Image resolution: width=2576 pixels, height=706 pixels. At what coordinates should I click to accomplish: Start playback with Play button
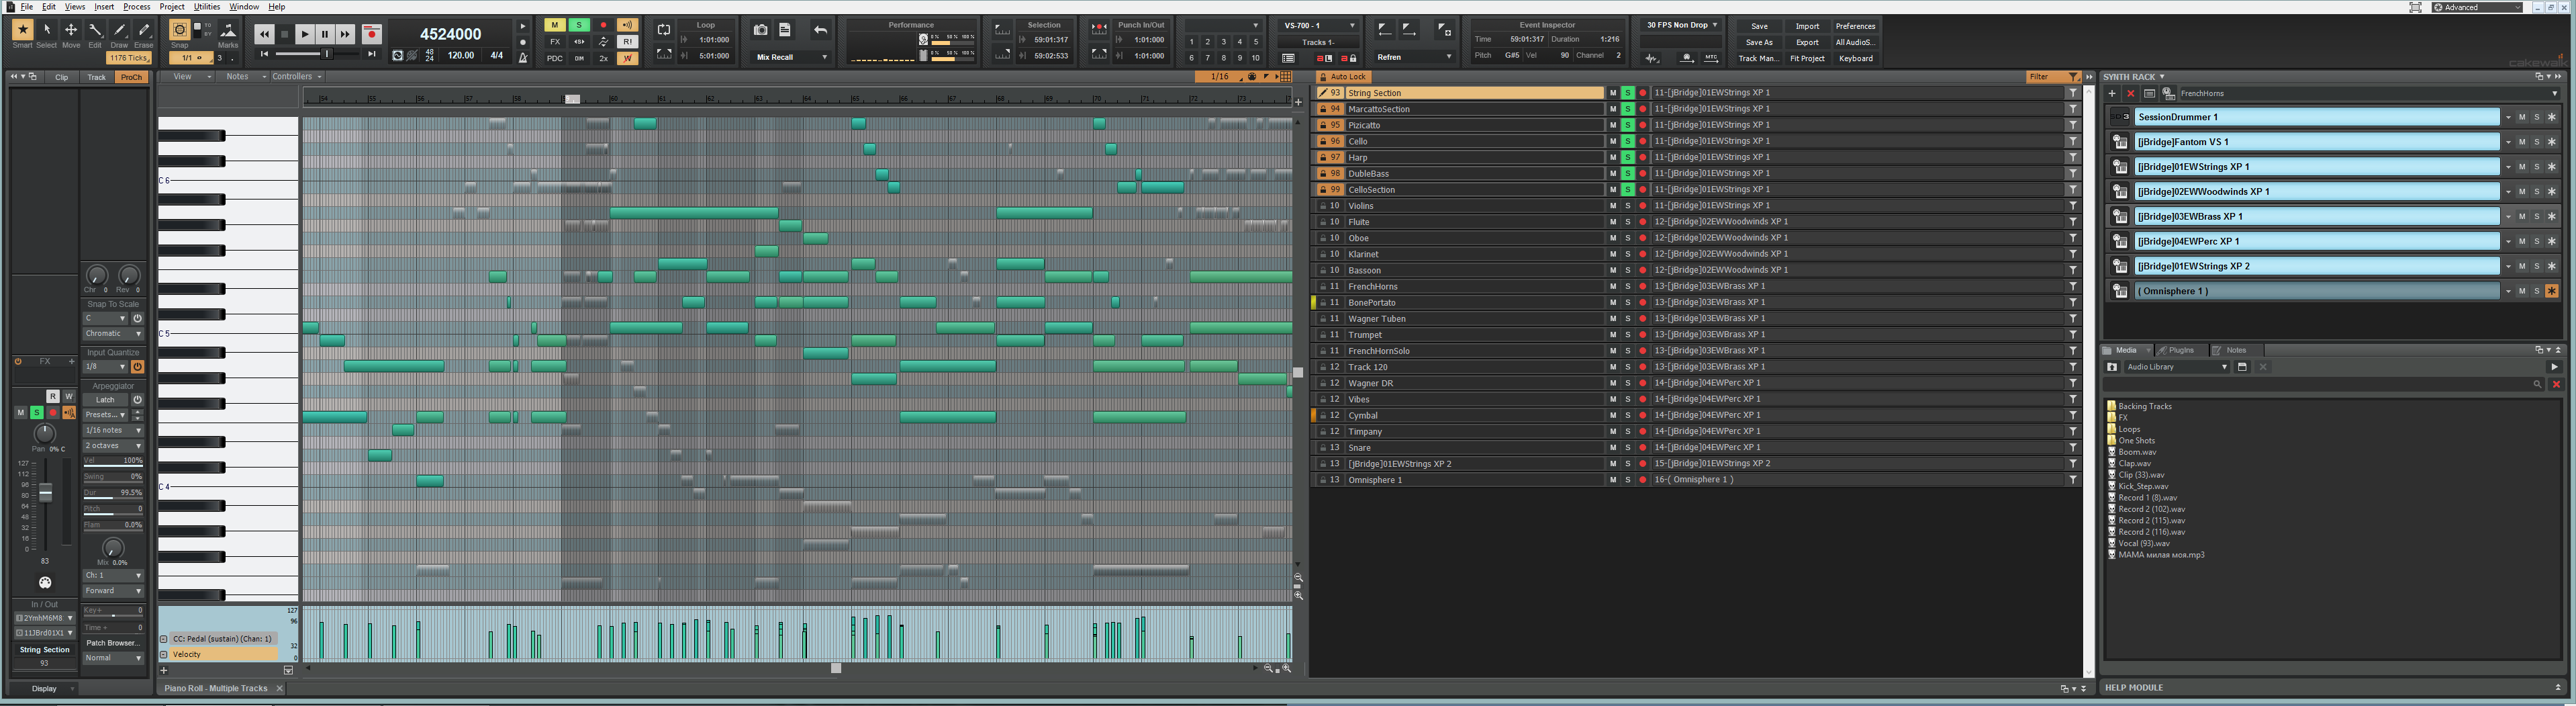coord(305,34)
